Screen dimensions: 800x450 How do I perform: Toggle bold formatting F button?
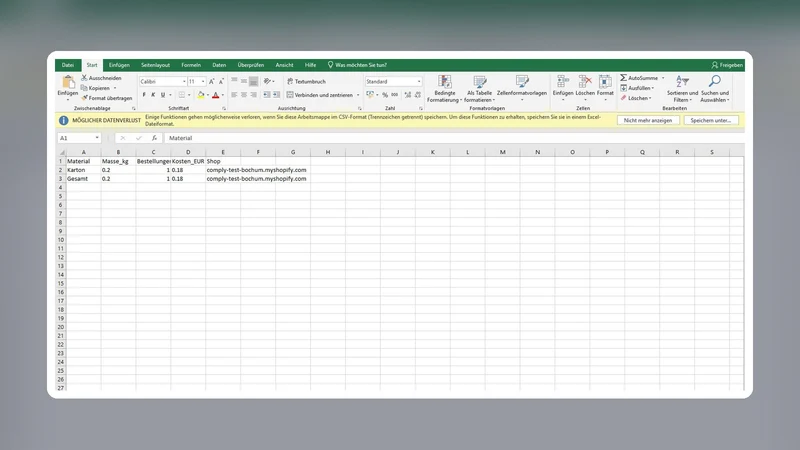(x=144, y=95)
